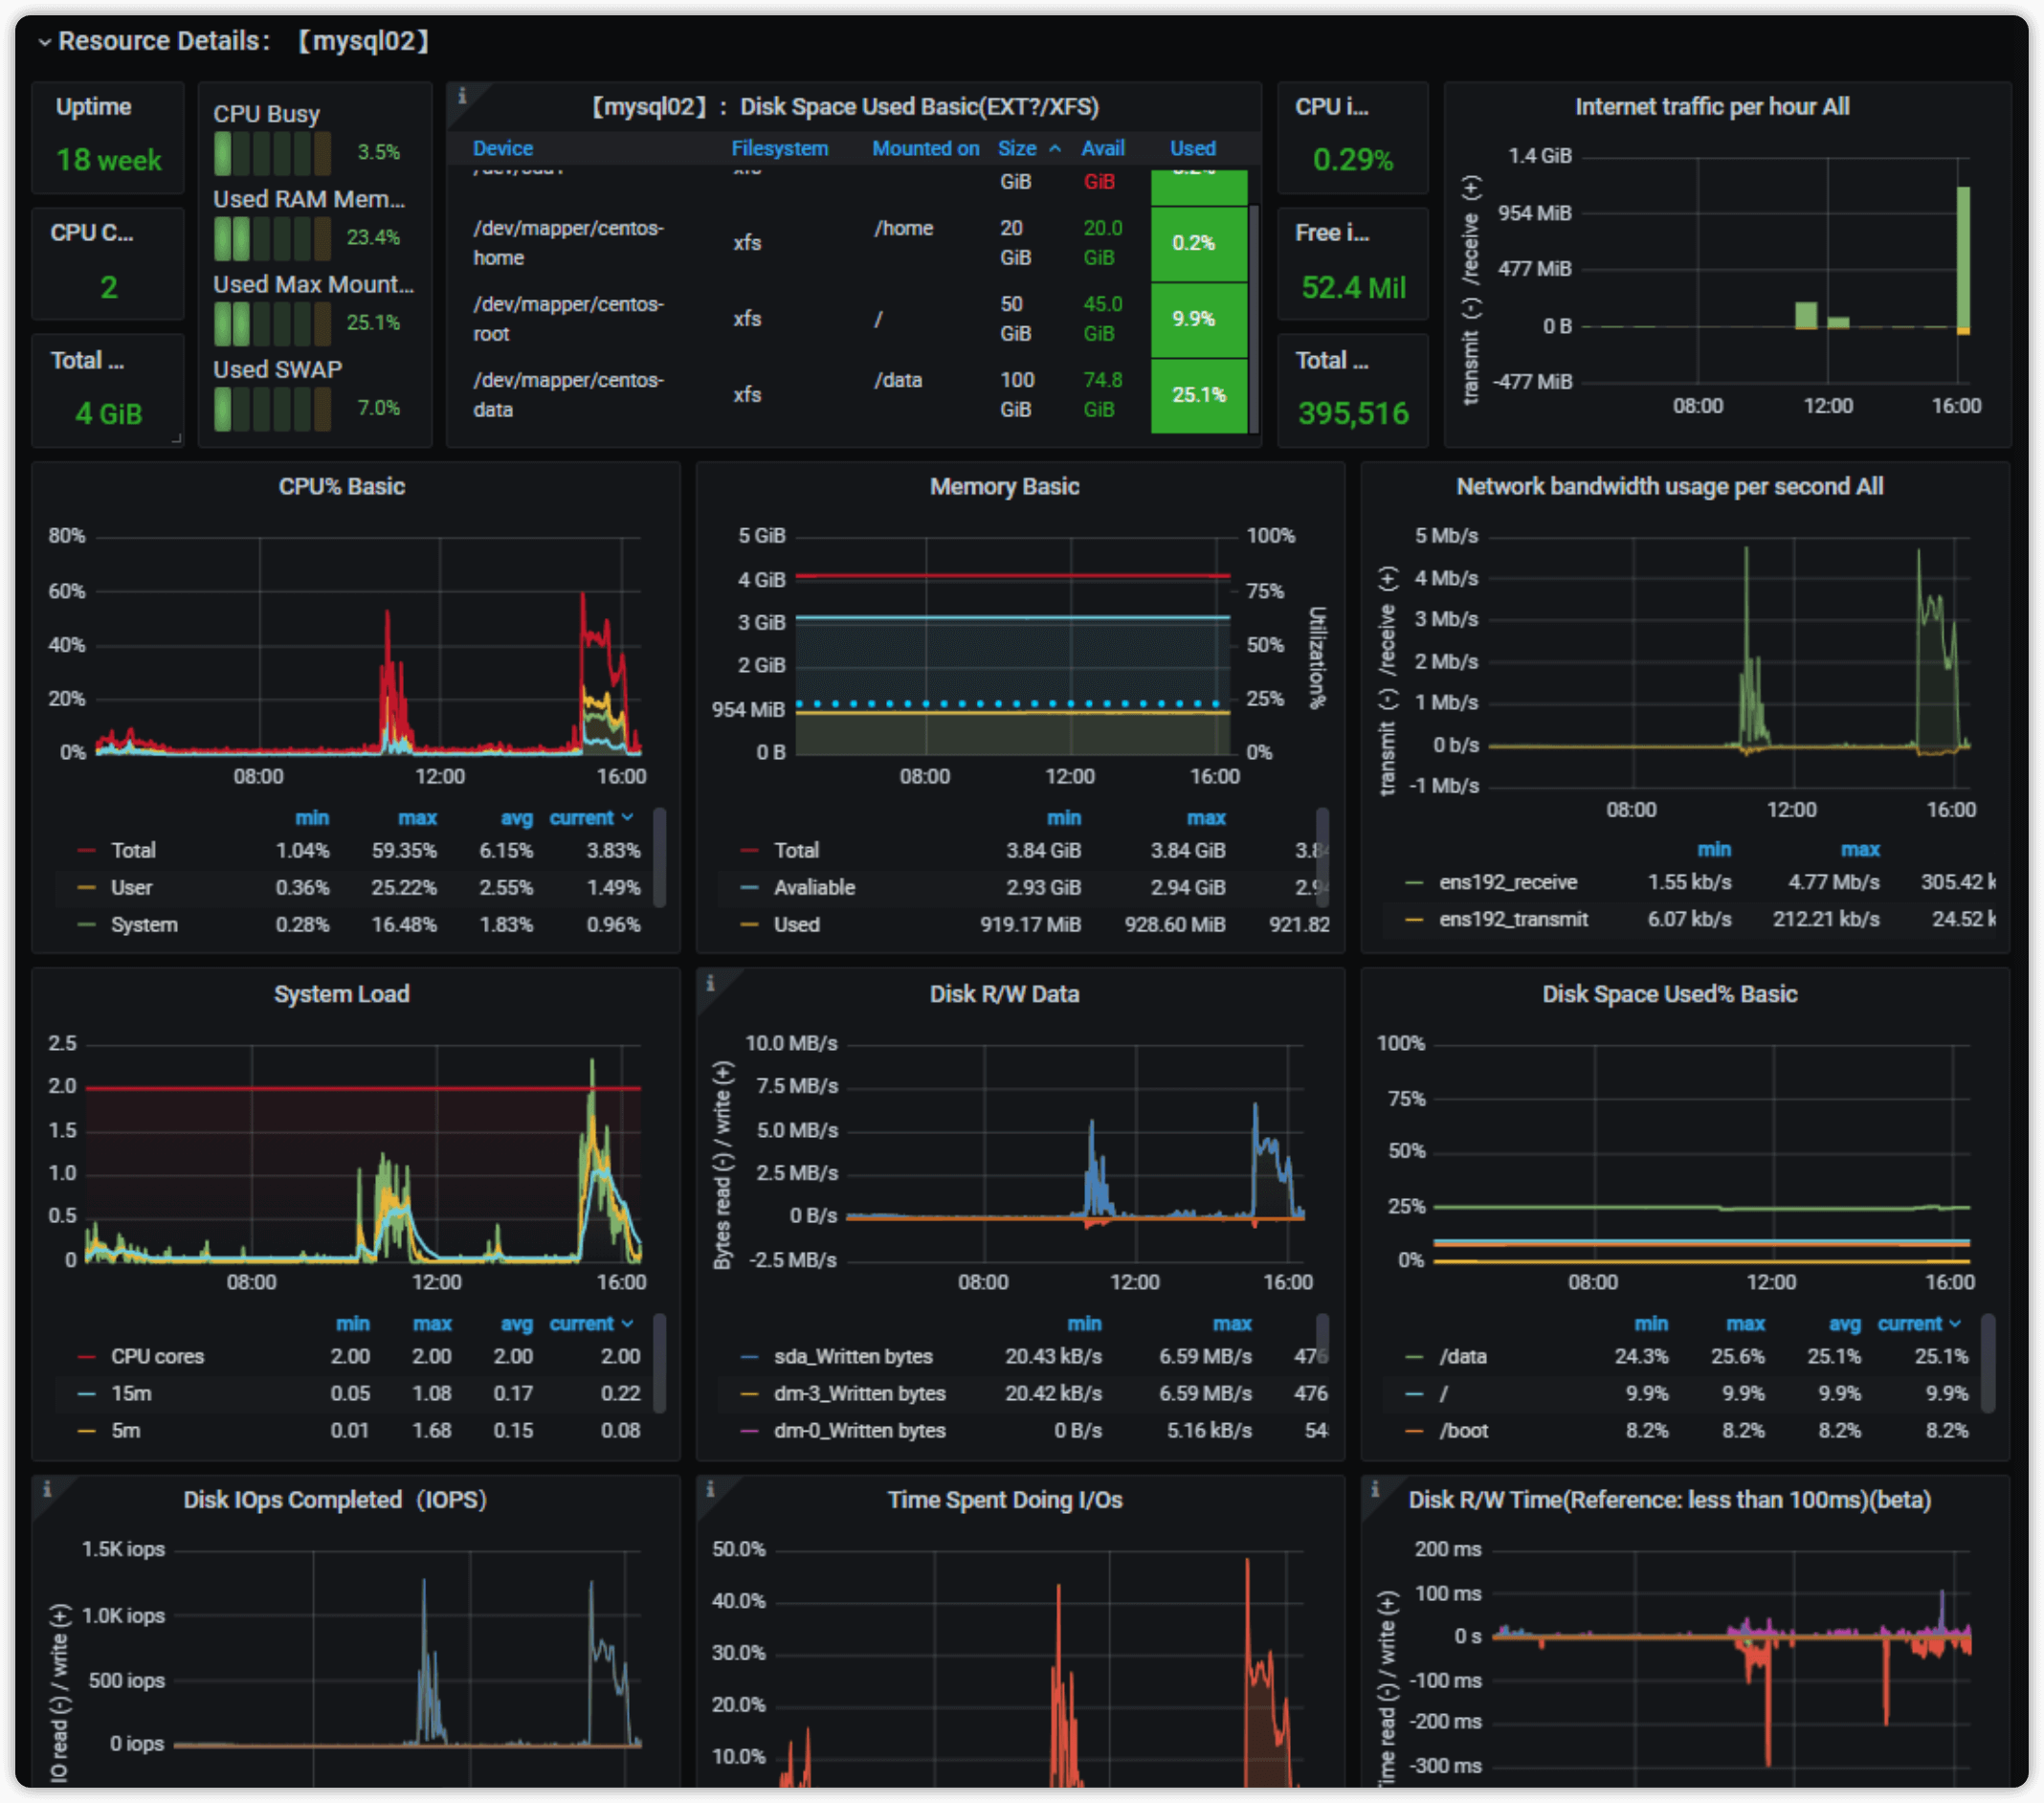Screen dimensions: 2044x1803
Task: Click the info icon on the Disk IOps Completed panel
Action: click(47, 1489)
